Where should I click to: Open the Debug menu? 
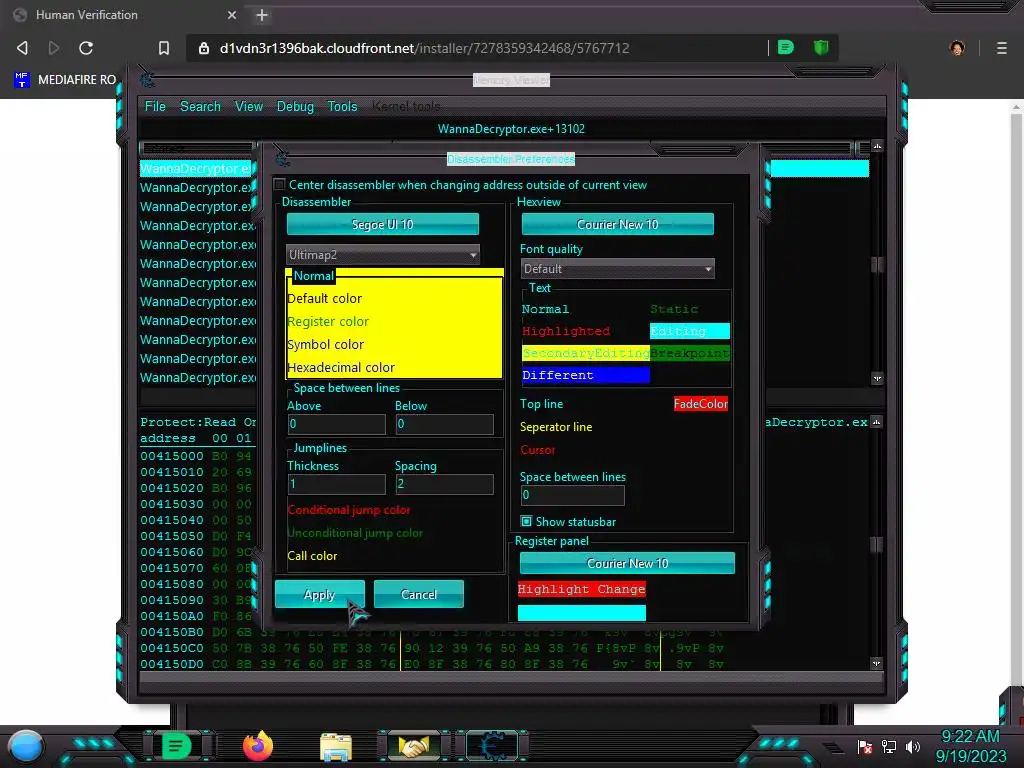click(x=295, y=106)
